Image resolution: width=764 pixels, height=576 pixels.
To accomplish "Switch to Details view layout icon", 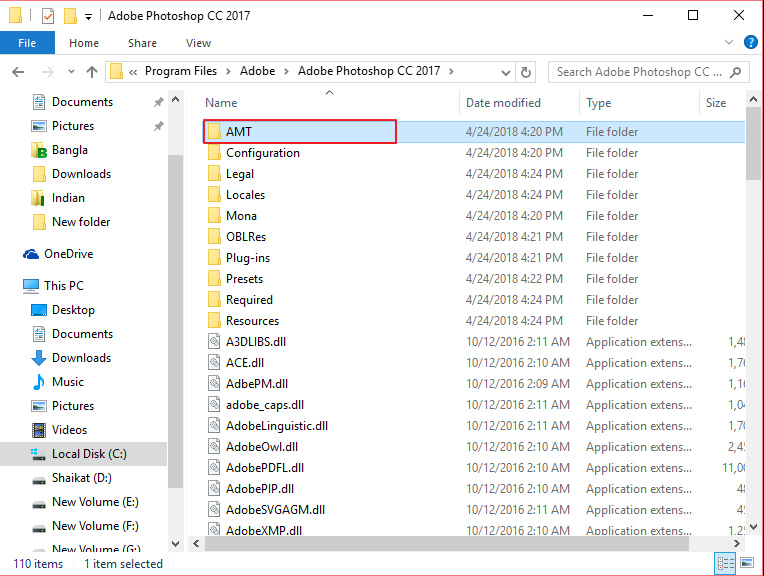I will 725,564.
